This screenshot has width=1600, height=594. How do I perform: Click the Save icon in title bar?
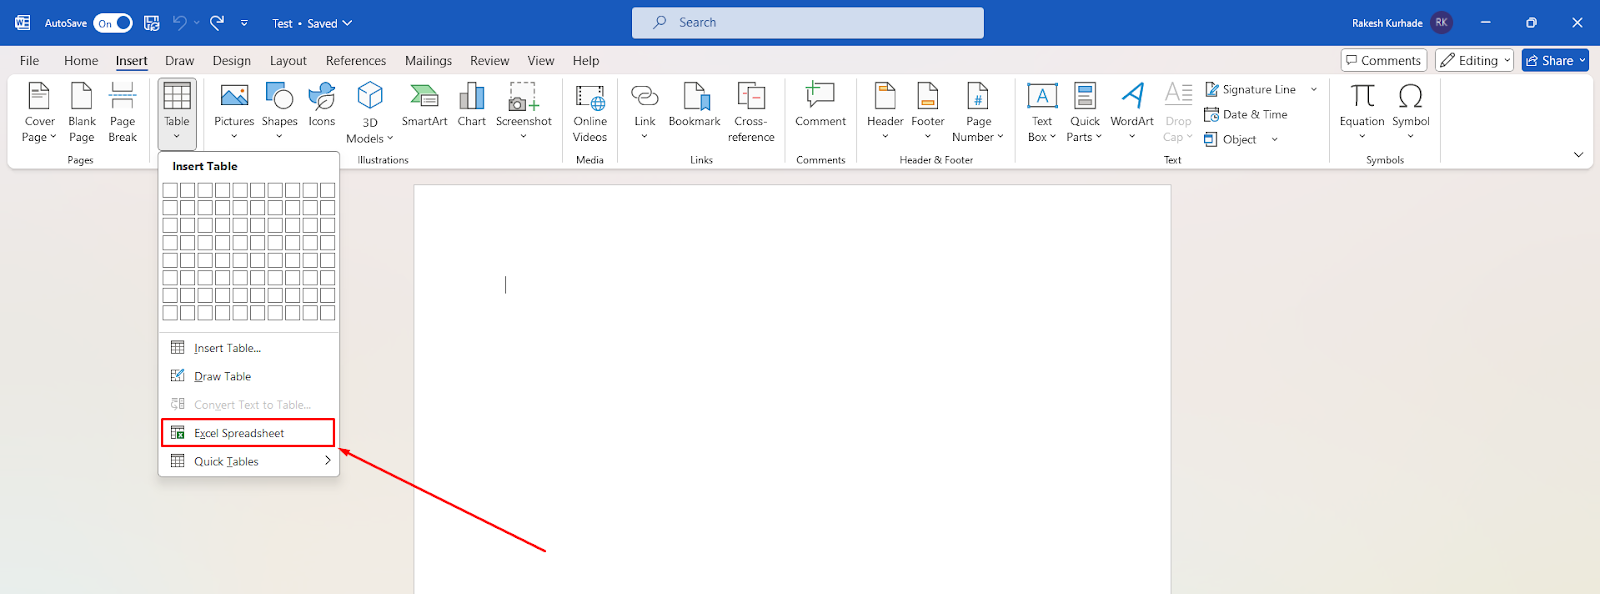[152, 23]
